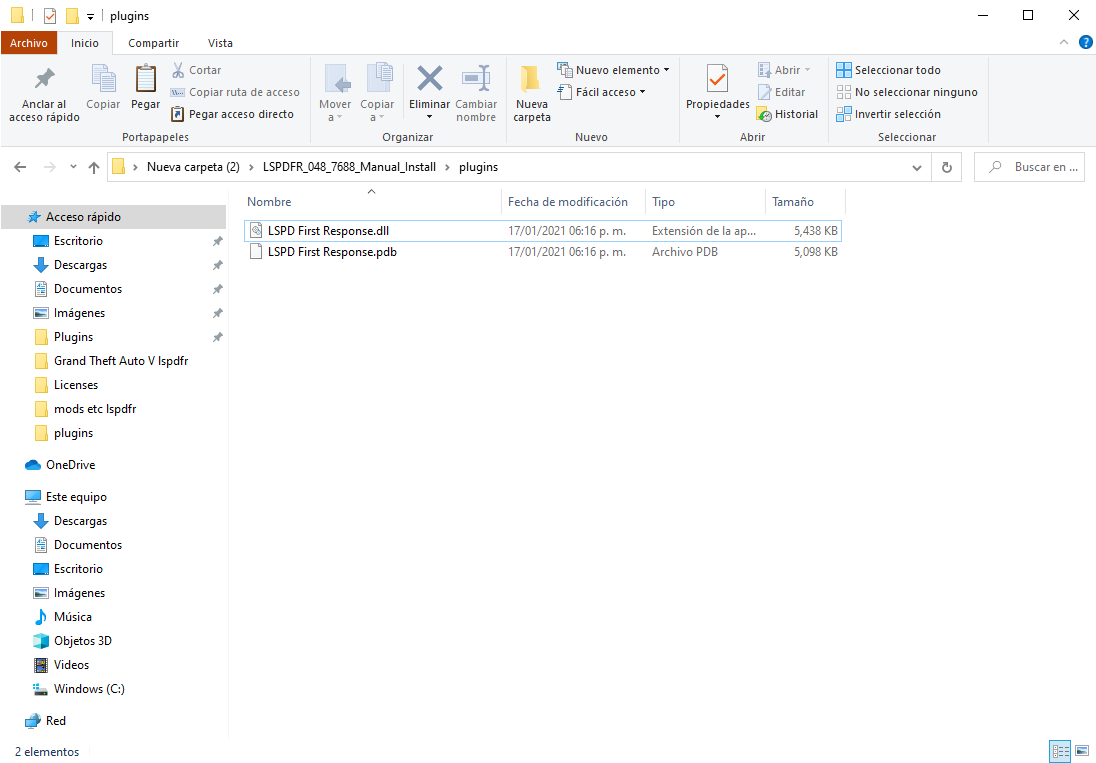Sort by the Tamaño column header
The width and height of the screenshot is (1096, 763).
click(x=805, y=202)
